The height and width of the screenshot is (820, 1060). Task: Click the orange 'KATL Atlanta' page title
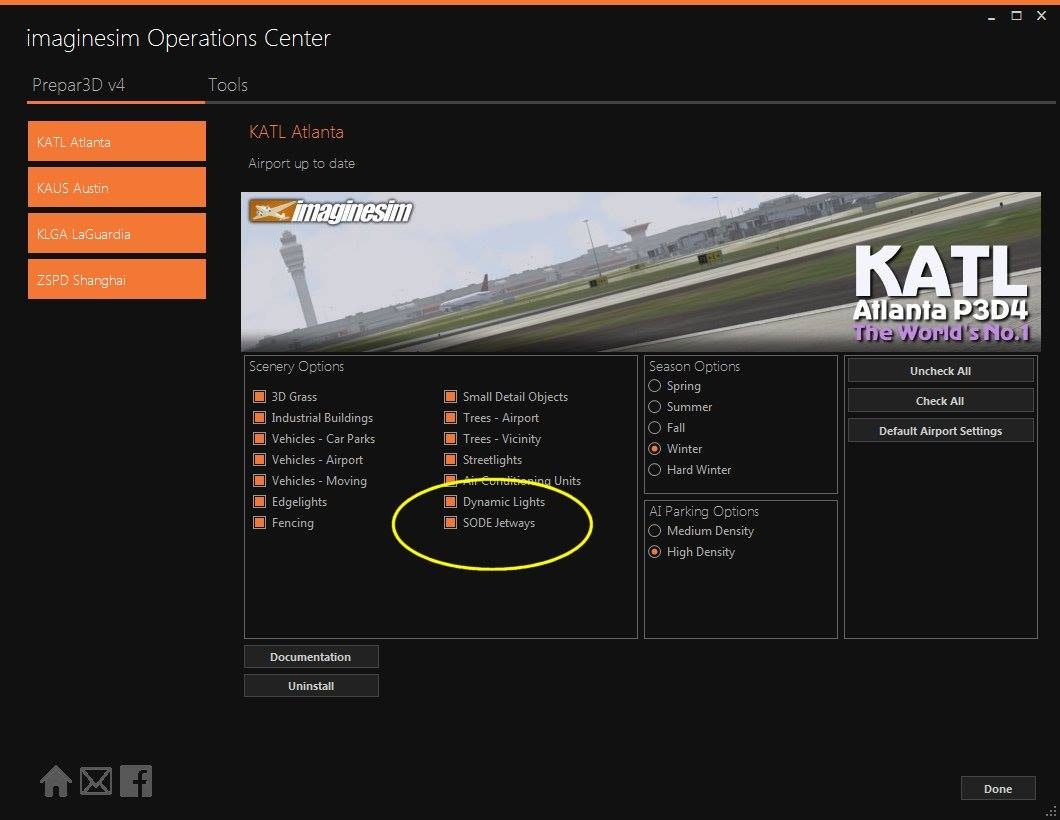click(296, 131)
